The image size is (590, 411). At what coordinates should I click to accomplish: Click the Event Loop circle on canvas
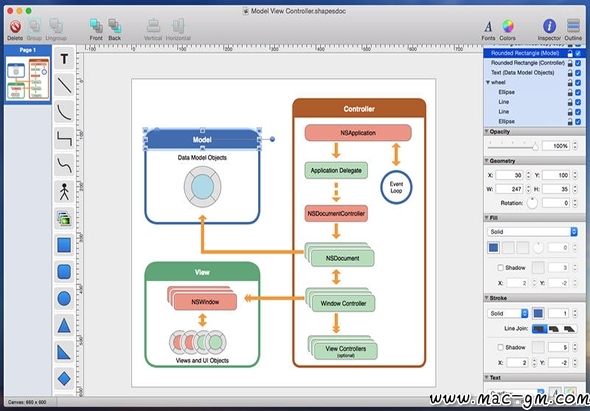[x=396, y=187]
